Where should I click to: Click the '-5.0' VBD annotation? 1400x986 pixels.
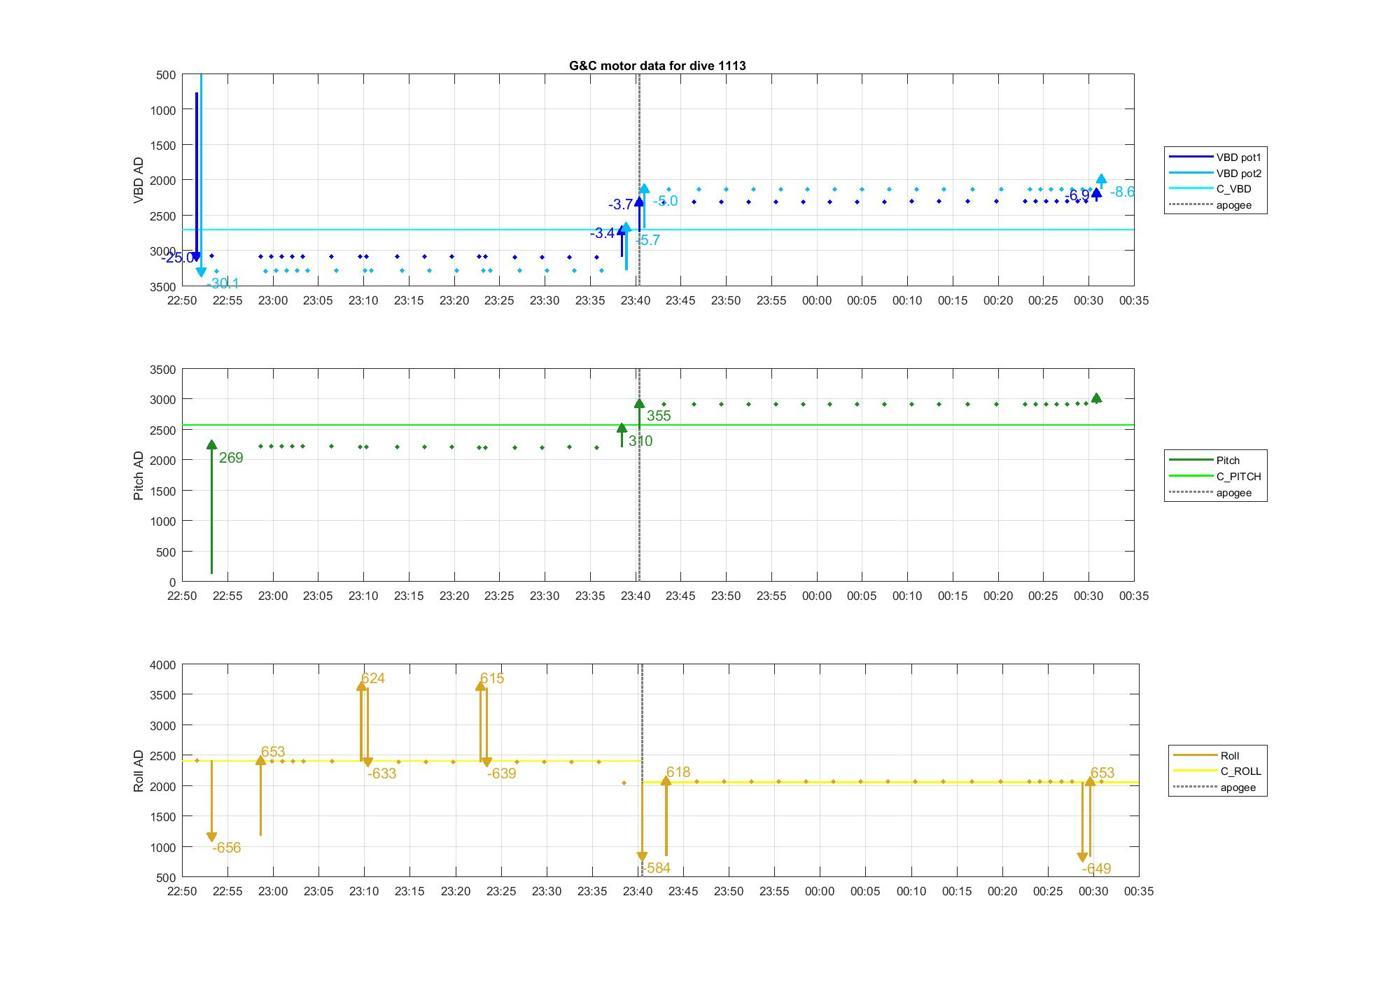[x=665, y=201]
